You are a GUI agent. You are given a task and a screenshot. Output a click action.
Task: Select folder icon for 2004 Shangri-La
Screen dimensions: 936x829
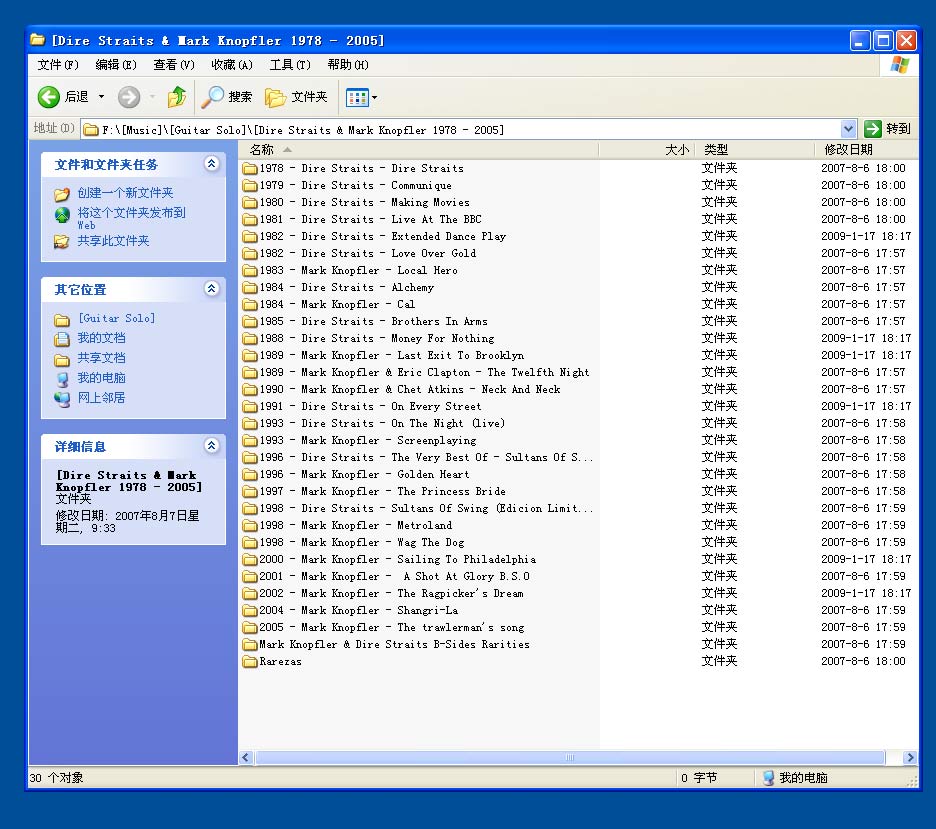[250, 611]
